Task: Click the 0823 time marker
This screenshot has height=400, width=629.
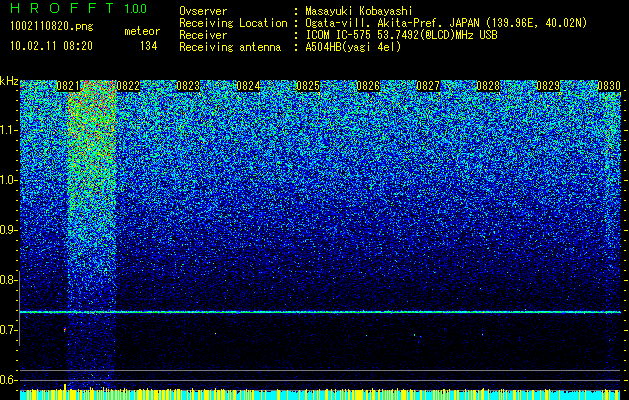Action: (188, 86)
